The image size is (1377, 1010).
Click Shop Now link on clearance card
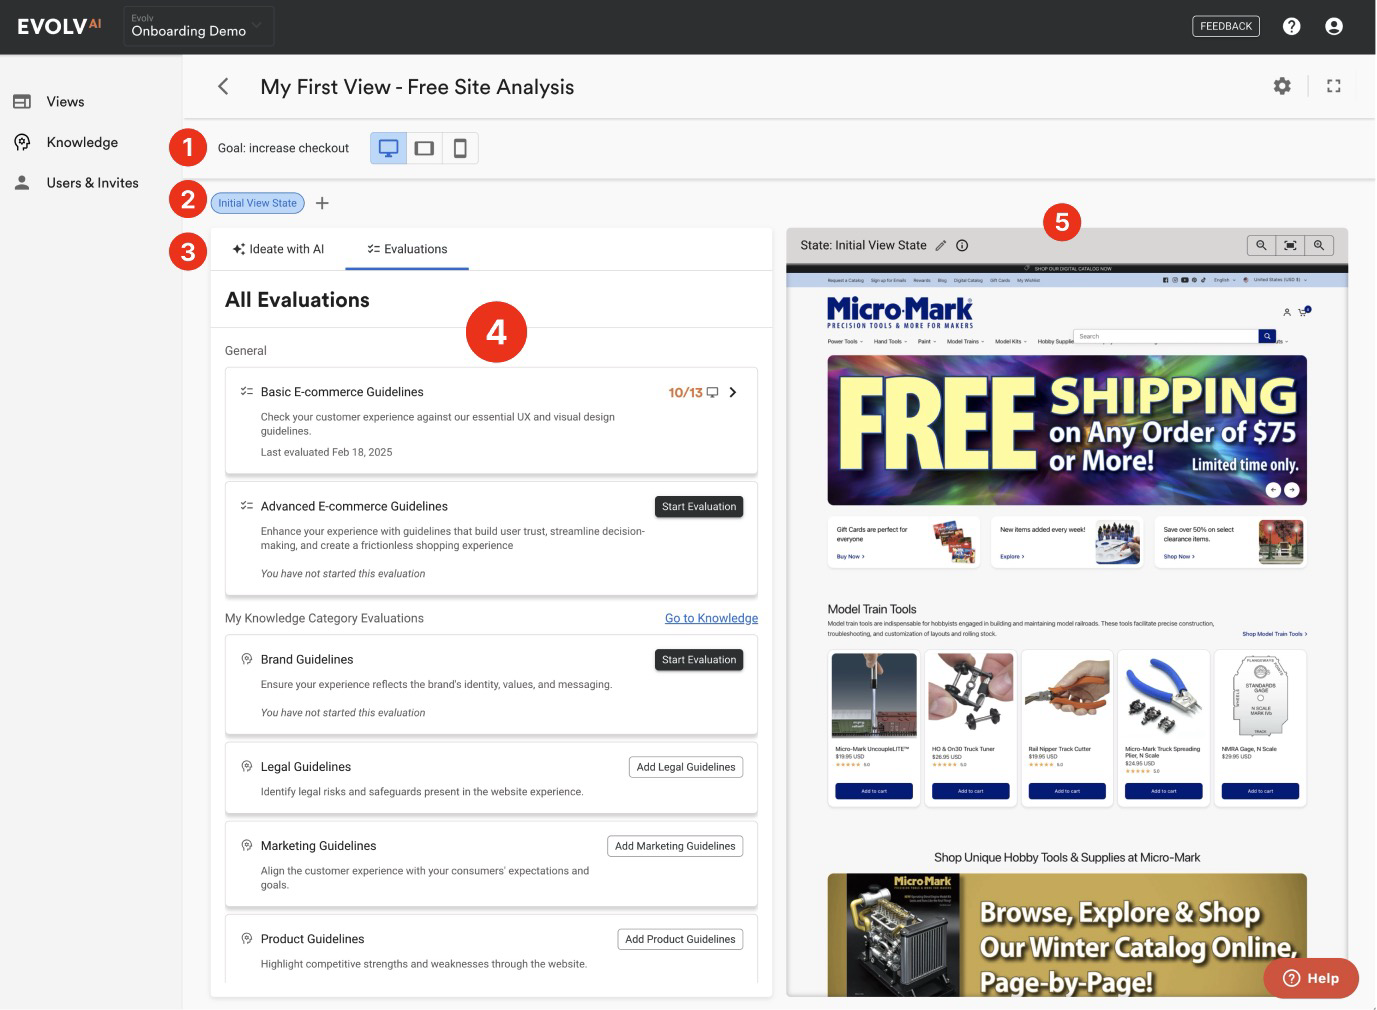click(x=1179, y=556)
